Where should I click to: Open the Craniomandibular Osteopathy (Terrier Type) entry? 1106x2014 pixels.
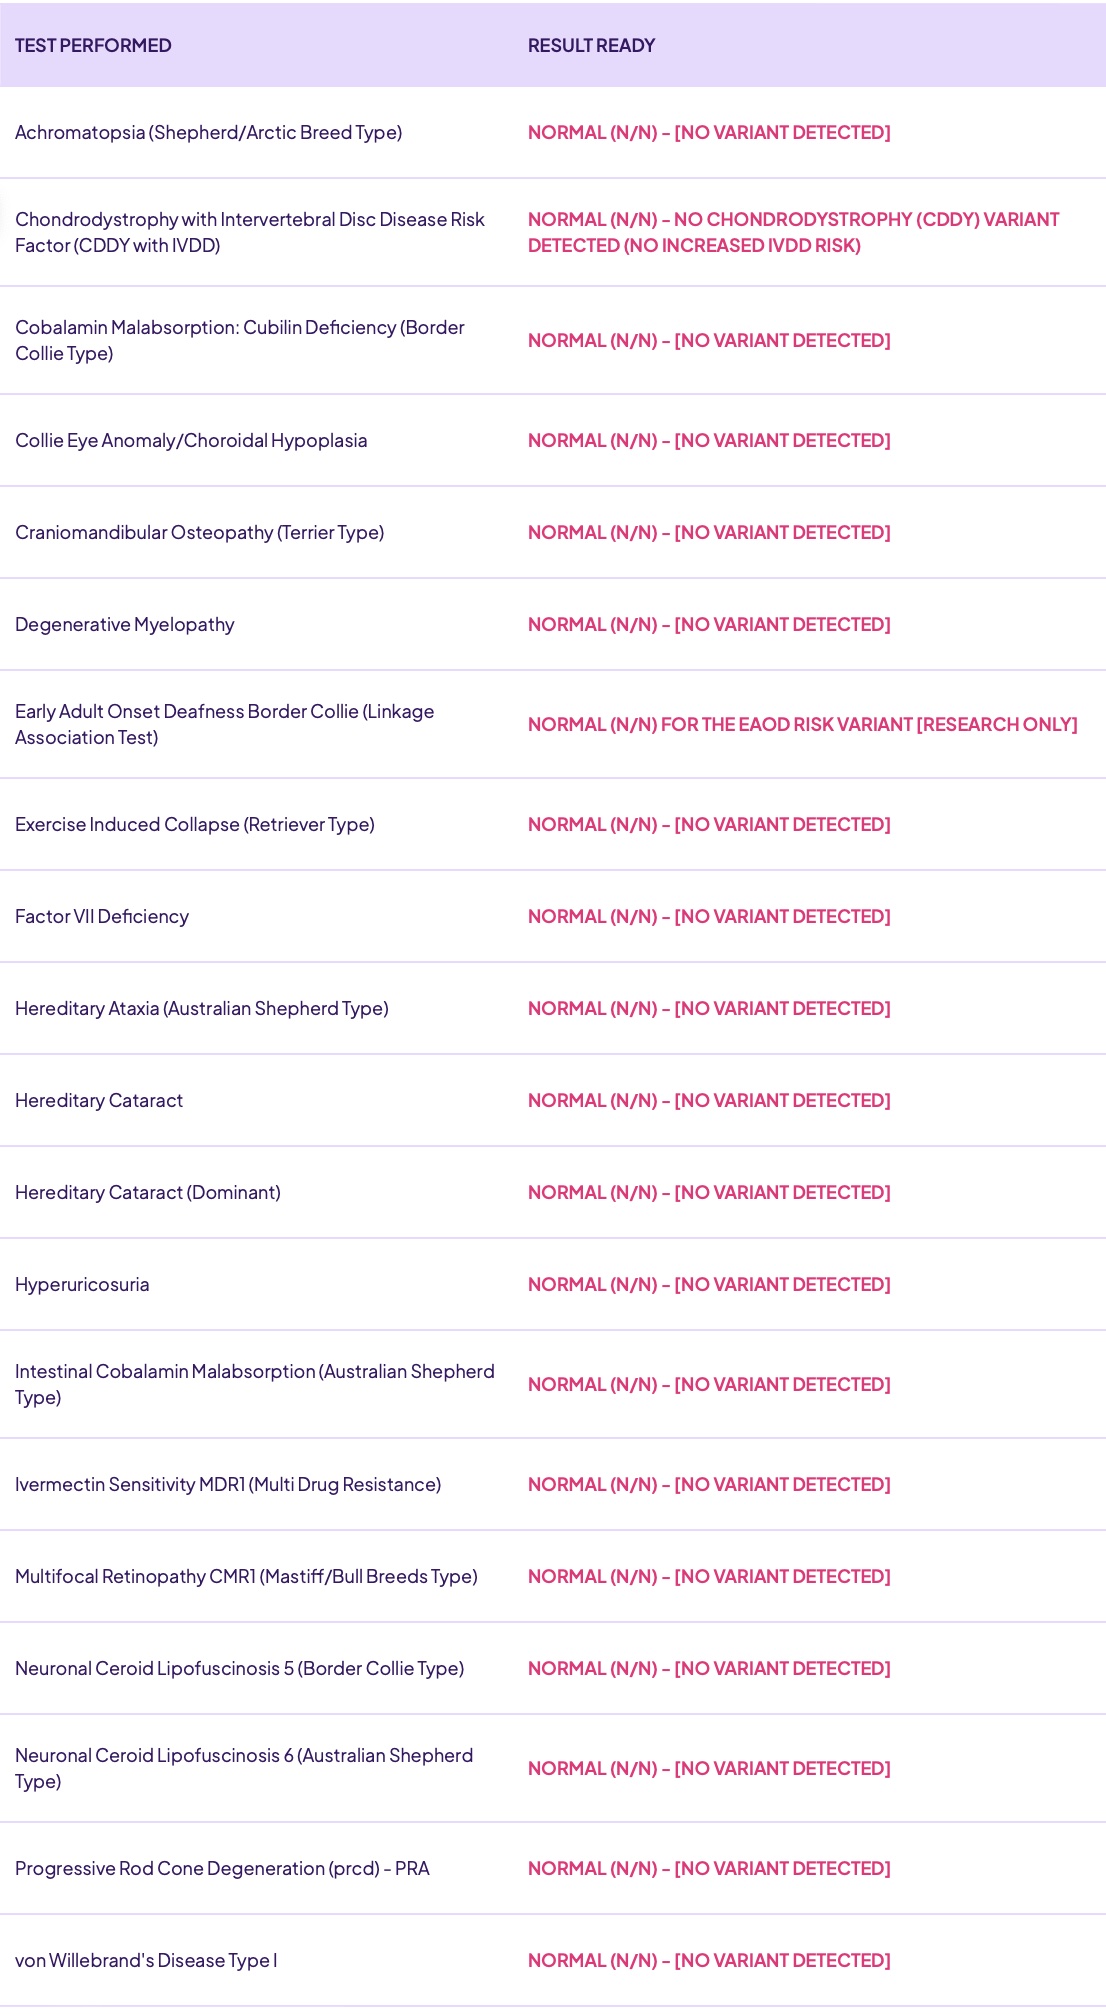(199, 533)
